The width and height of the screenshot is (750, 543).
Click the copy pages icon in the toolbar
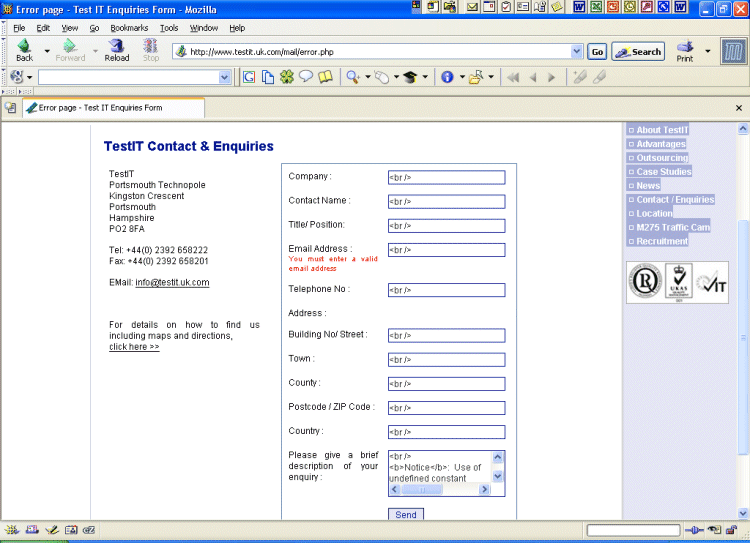click(x=268, y=77)
